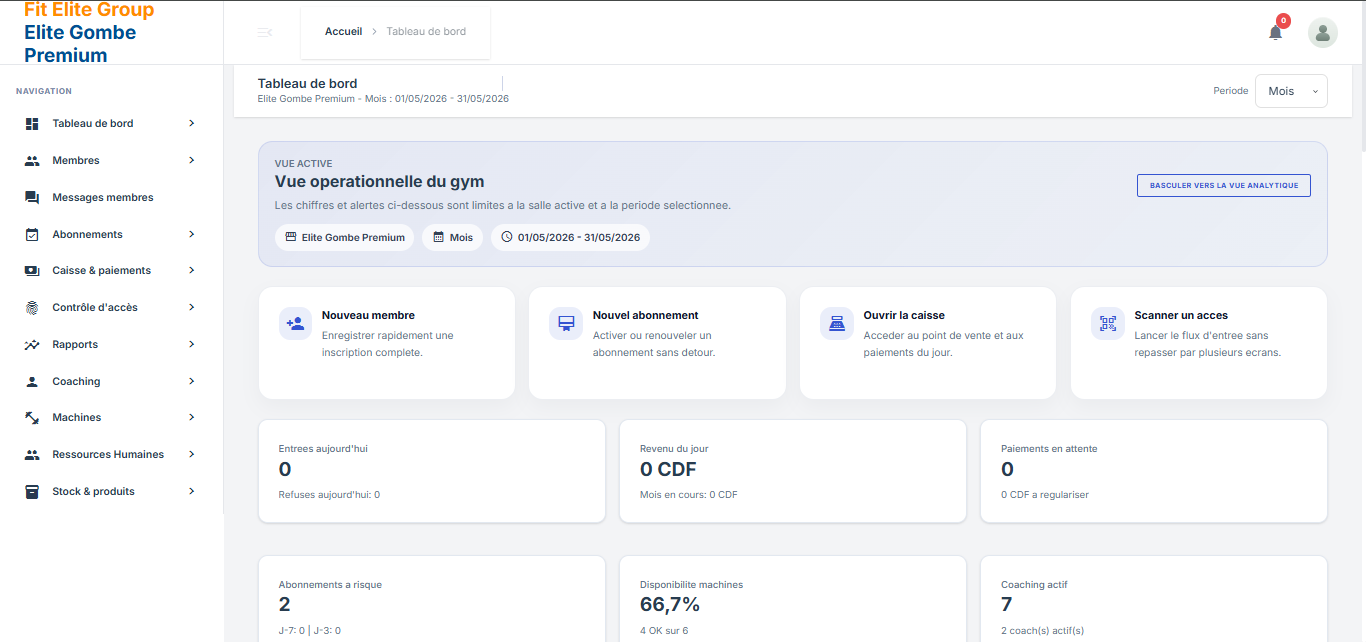Click the Elite Gombe Premium chip

(345, 237)
